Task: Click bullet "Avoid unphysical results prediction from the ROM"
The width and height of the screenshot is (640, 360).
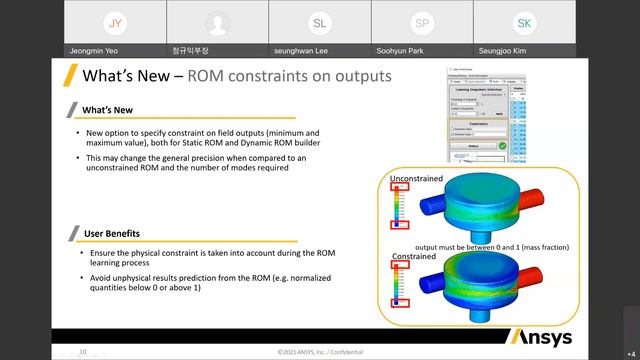Action: click(x=211, y=283)
